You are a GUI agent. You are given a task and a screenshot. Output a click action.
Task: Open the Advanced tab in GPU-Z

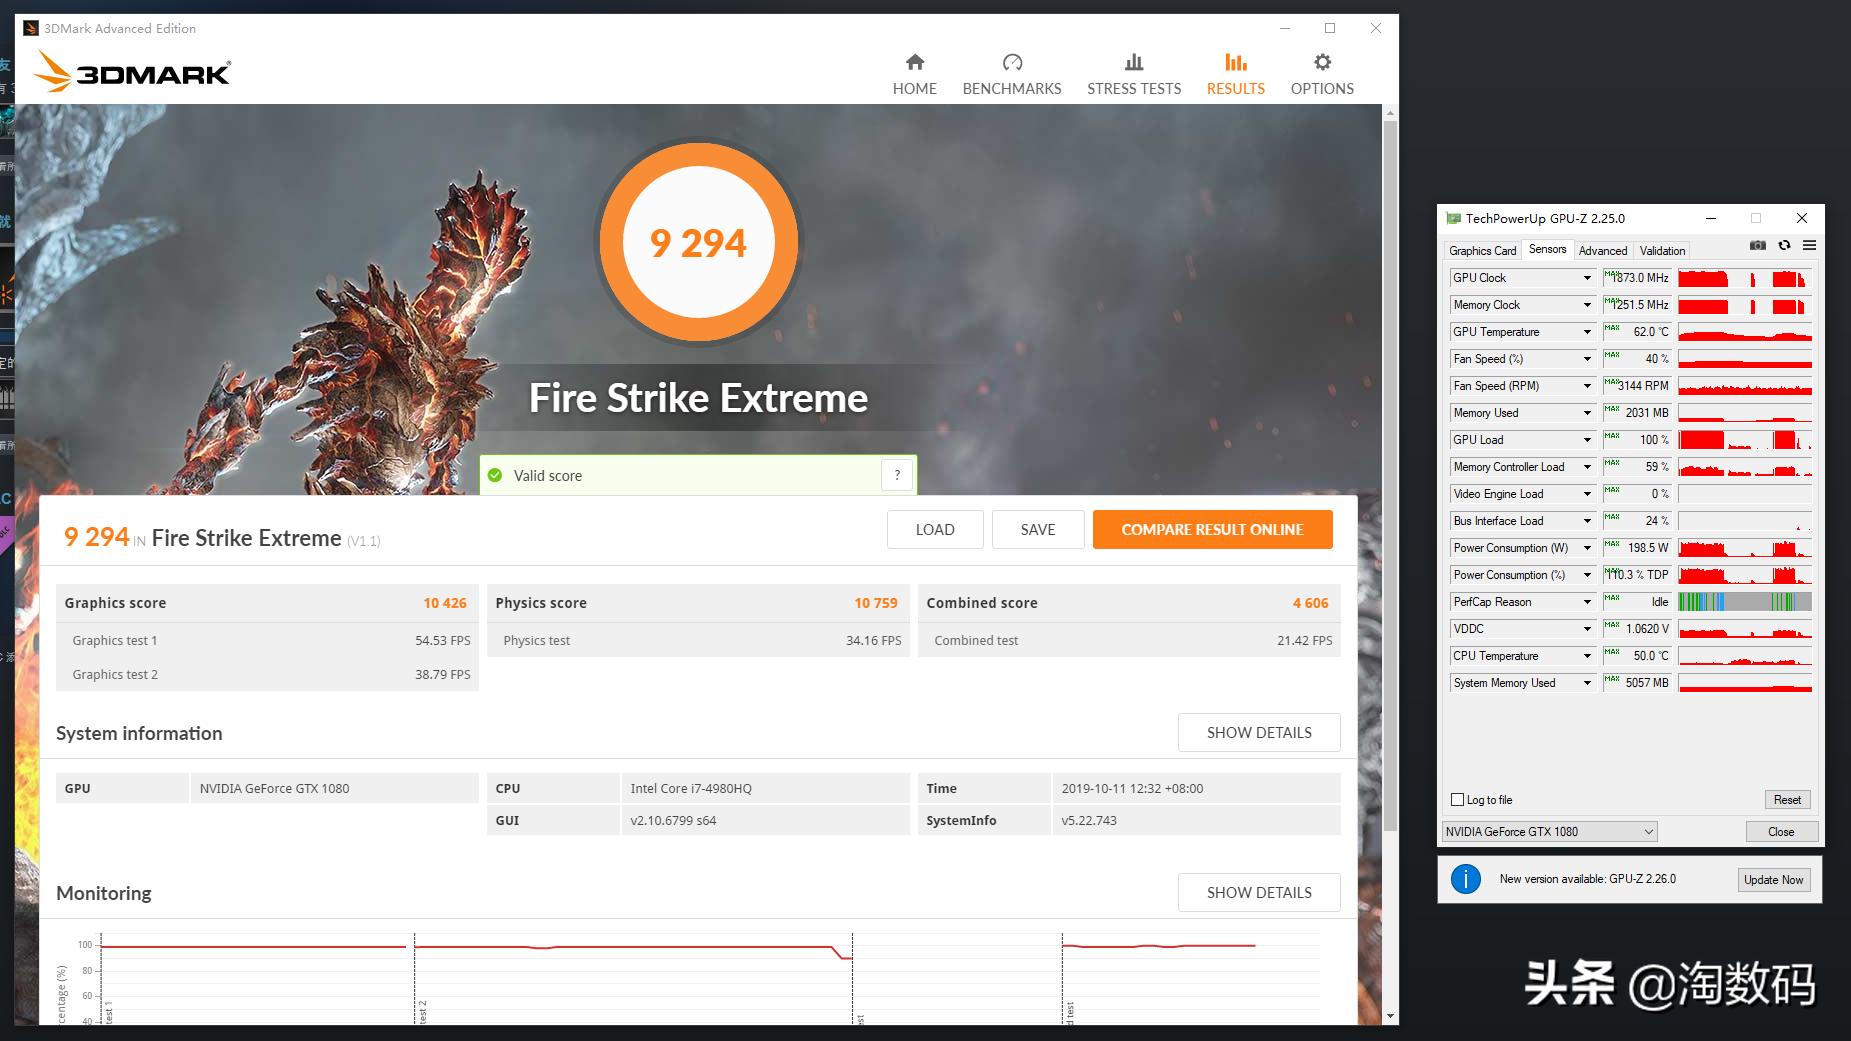coord(1603,250)
